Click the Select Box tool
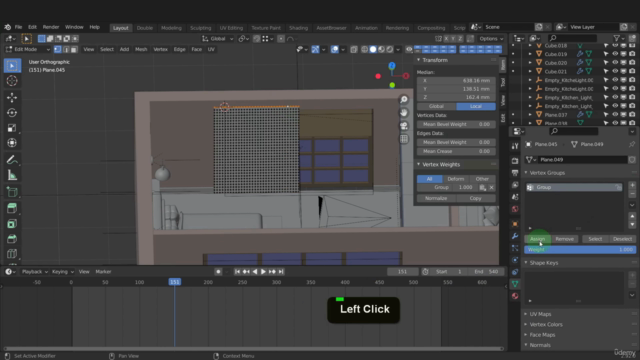 12,66
